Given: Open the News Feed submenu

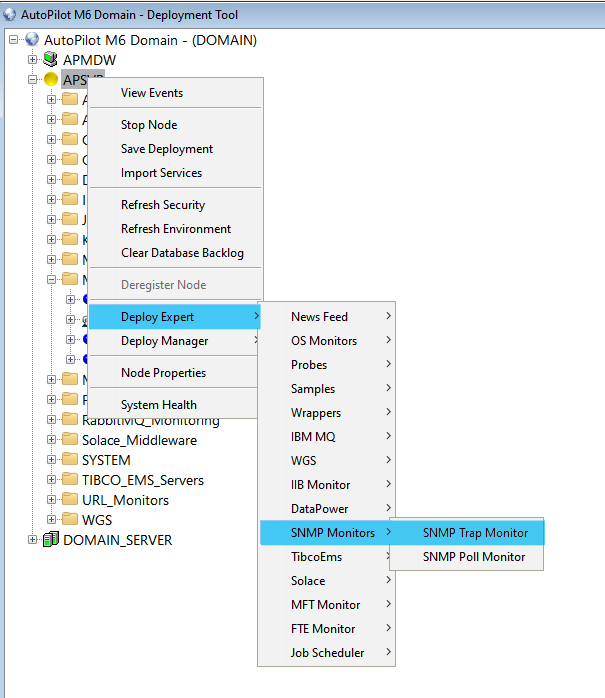Looking at the screenshot, I should point(327,317).
